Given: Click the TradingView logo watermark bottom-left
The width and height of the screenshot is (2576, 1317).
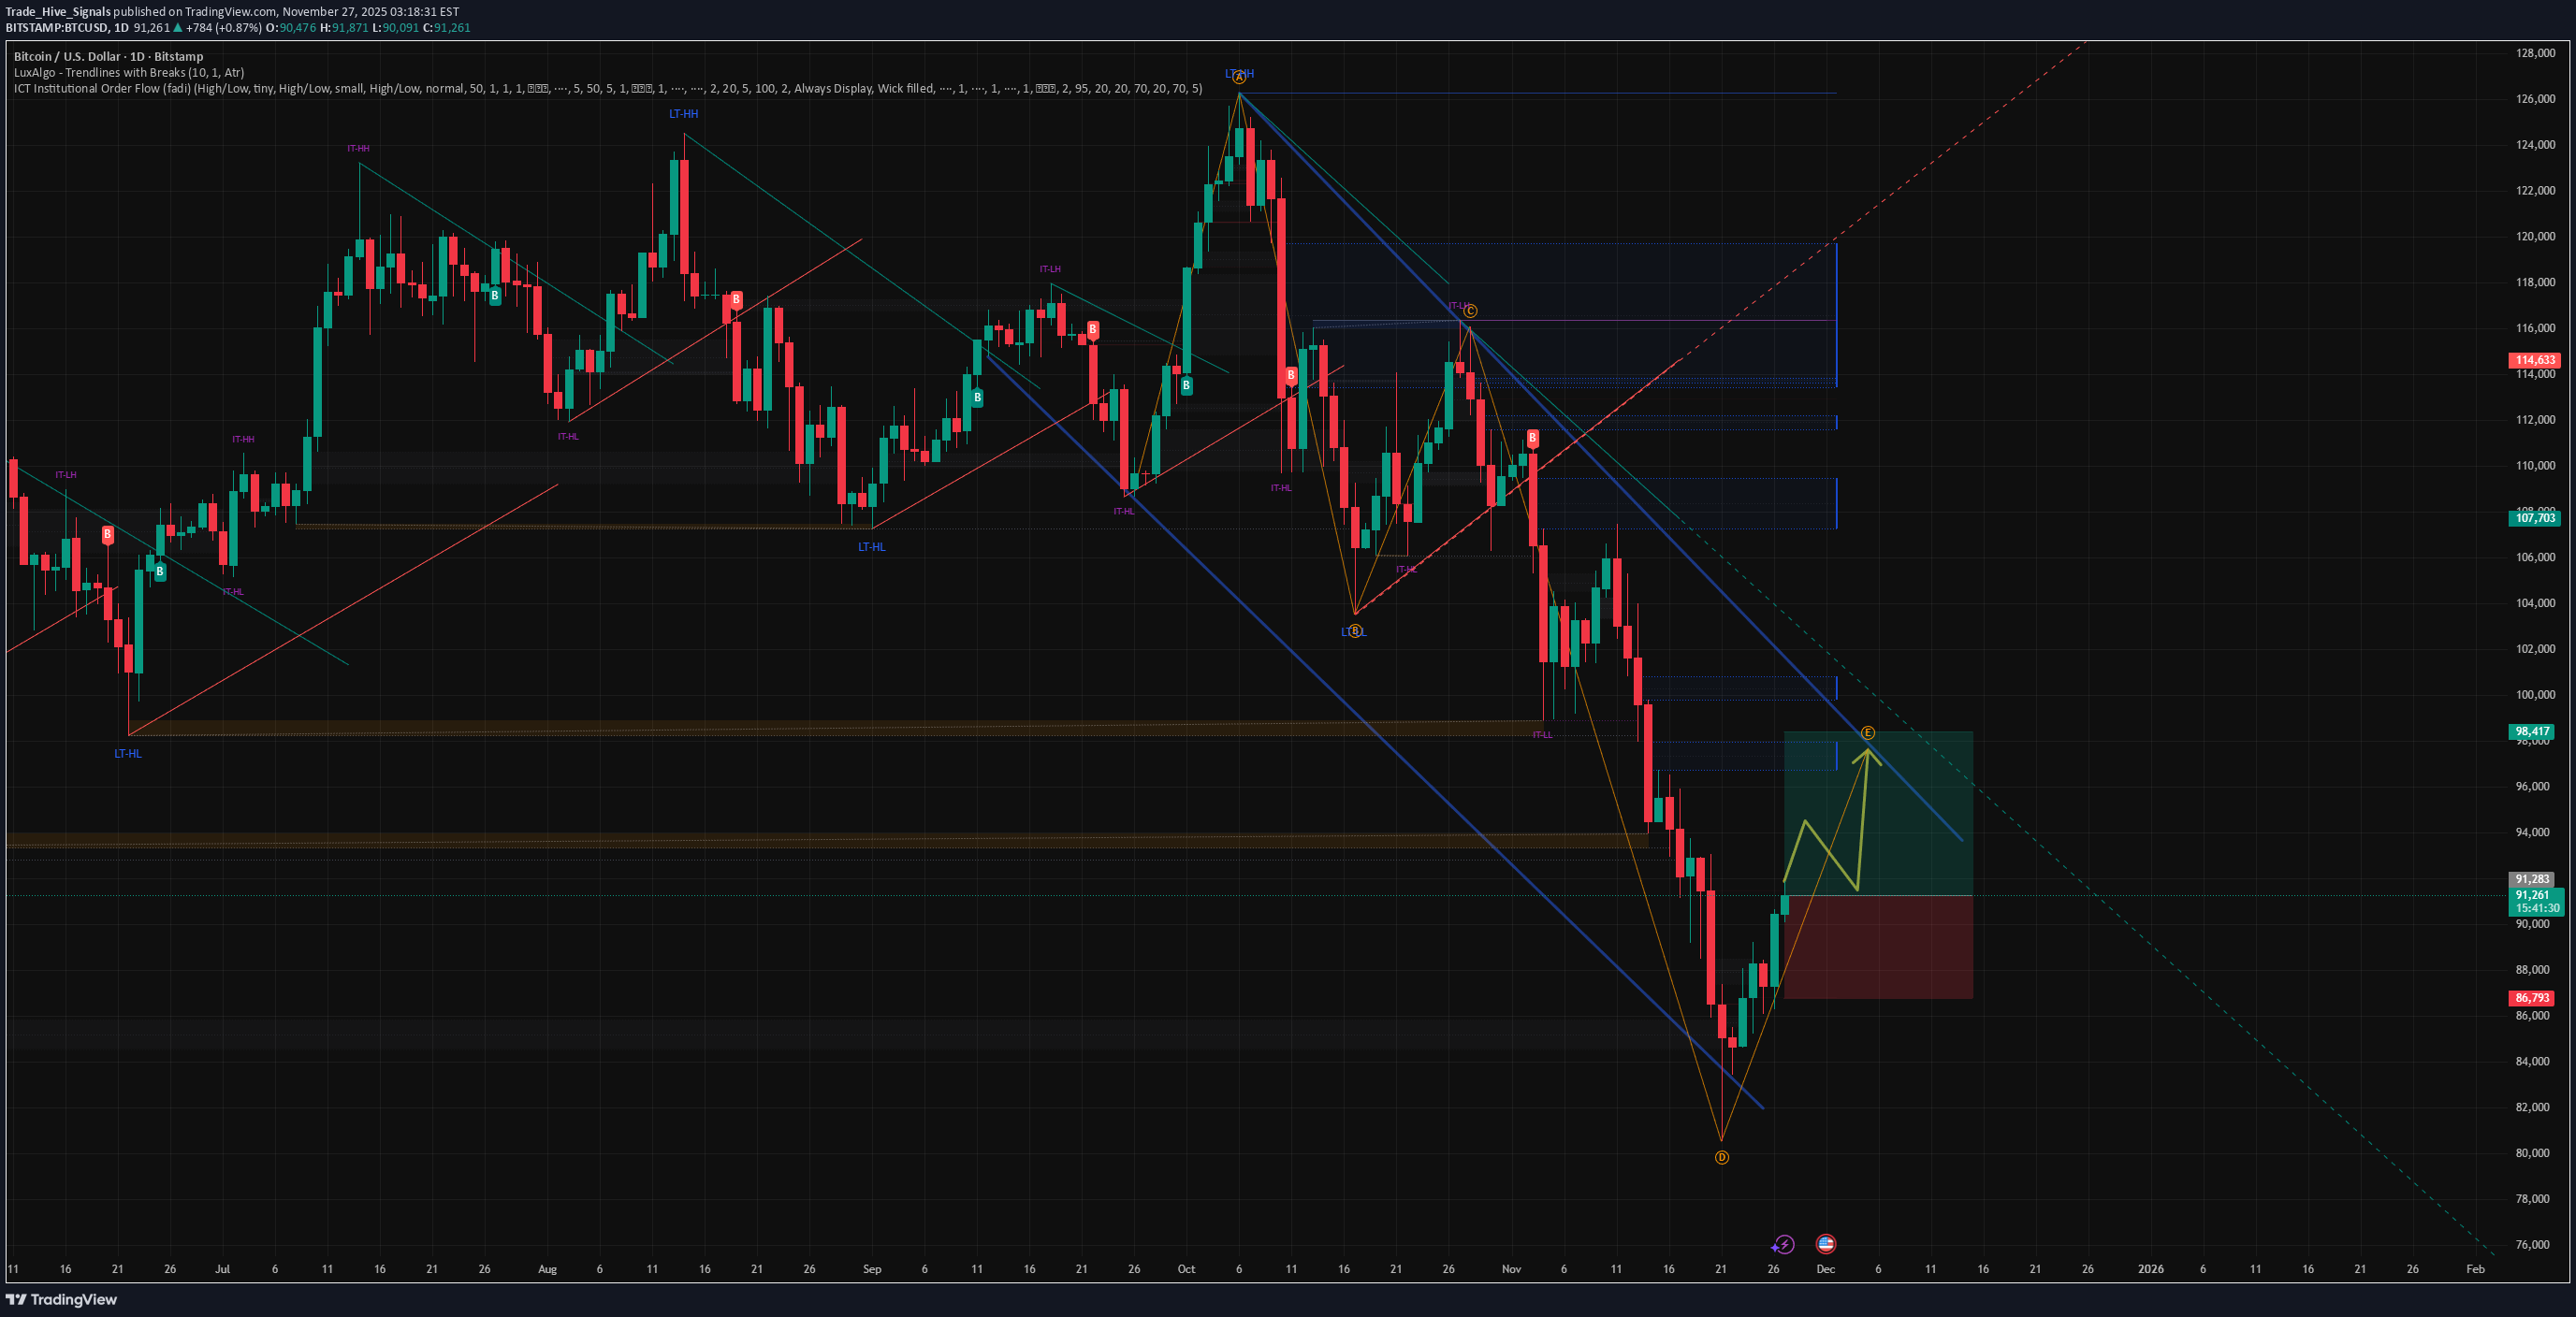Looking at the screenshot, I should coord(60,1300).
